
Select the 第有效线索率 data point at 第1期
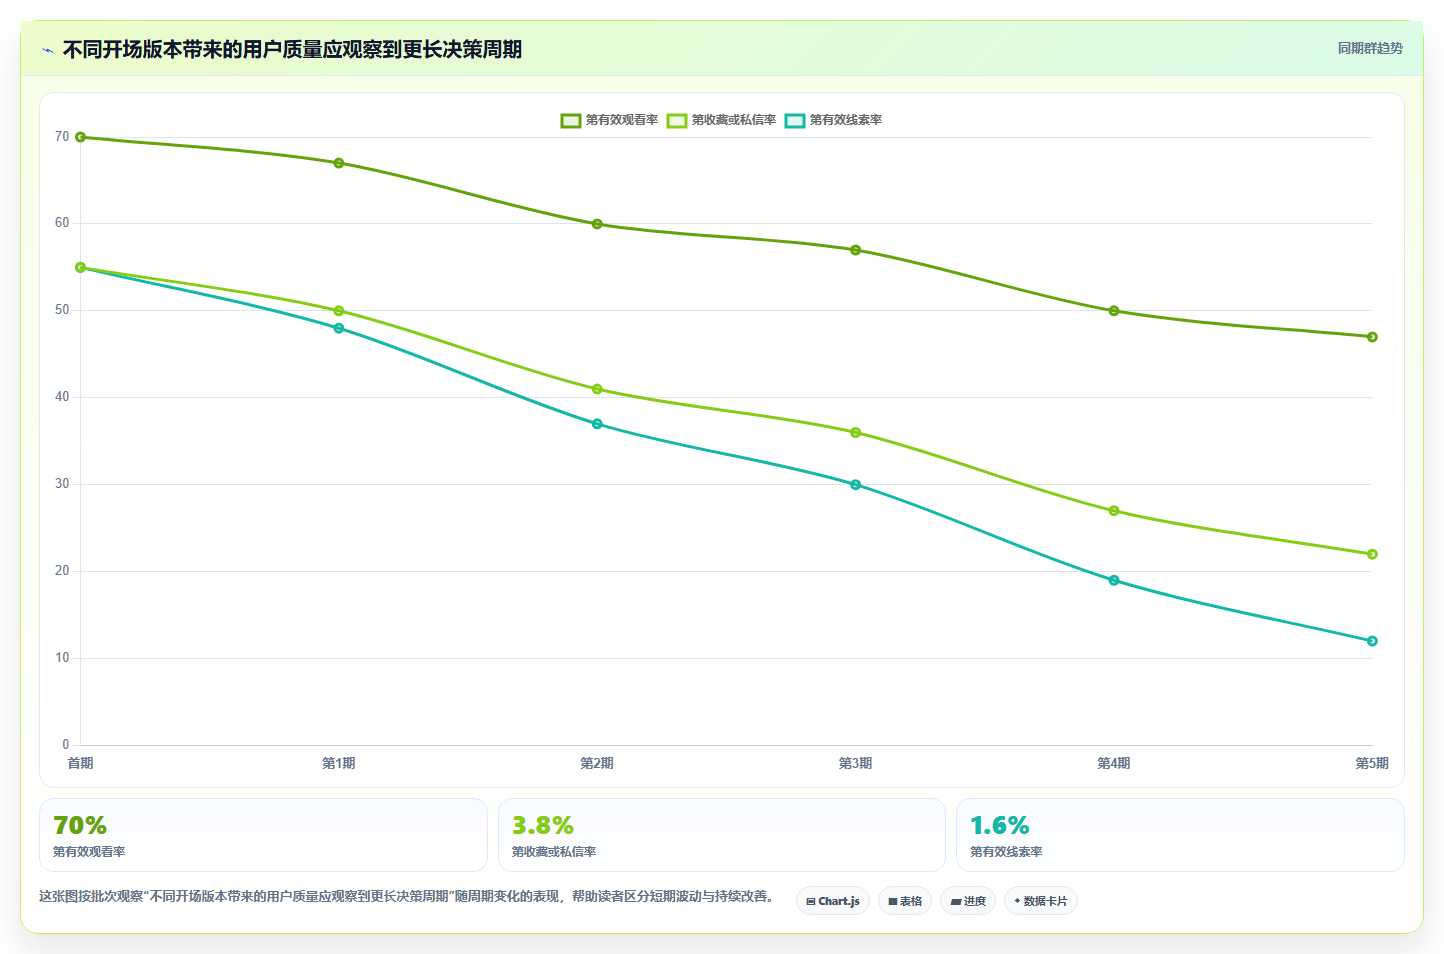[339, 328]
